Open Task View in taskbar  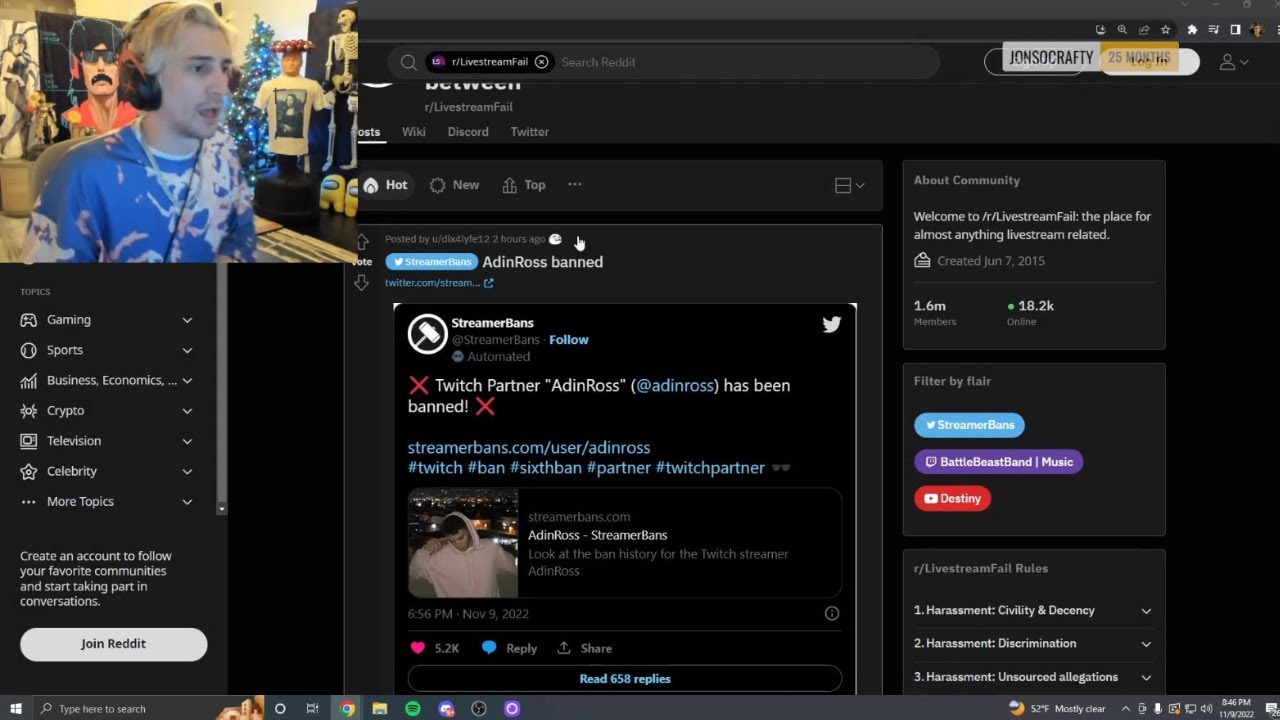(312, 709)
